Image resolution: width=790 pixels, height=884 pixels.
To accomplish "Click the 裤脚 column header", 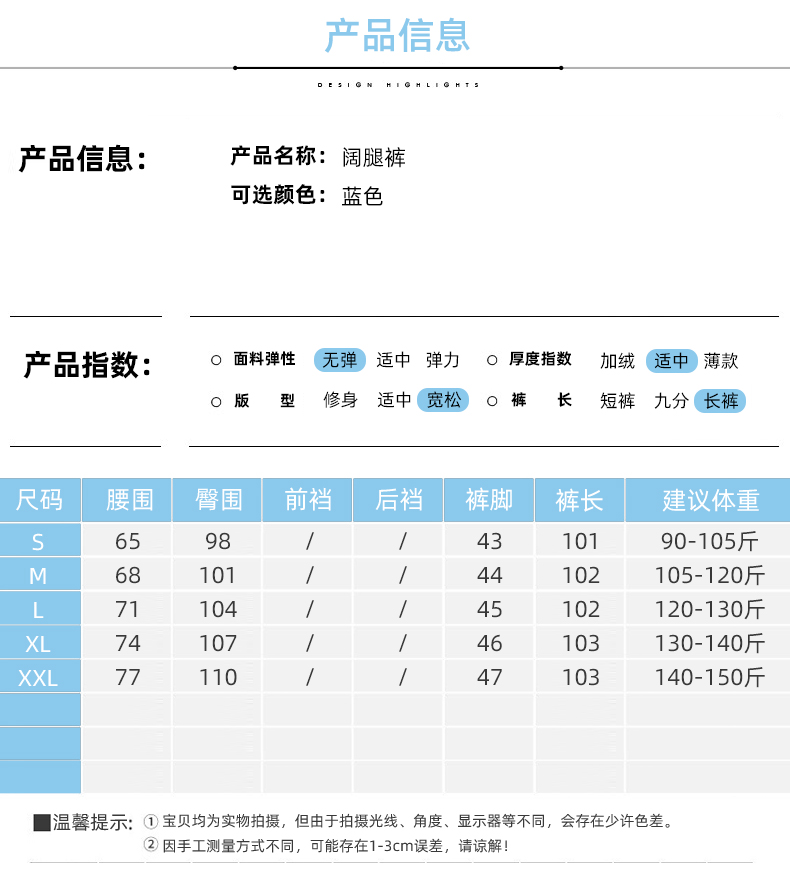I will pos(489,500).
